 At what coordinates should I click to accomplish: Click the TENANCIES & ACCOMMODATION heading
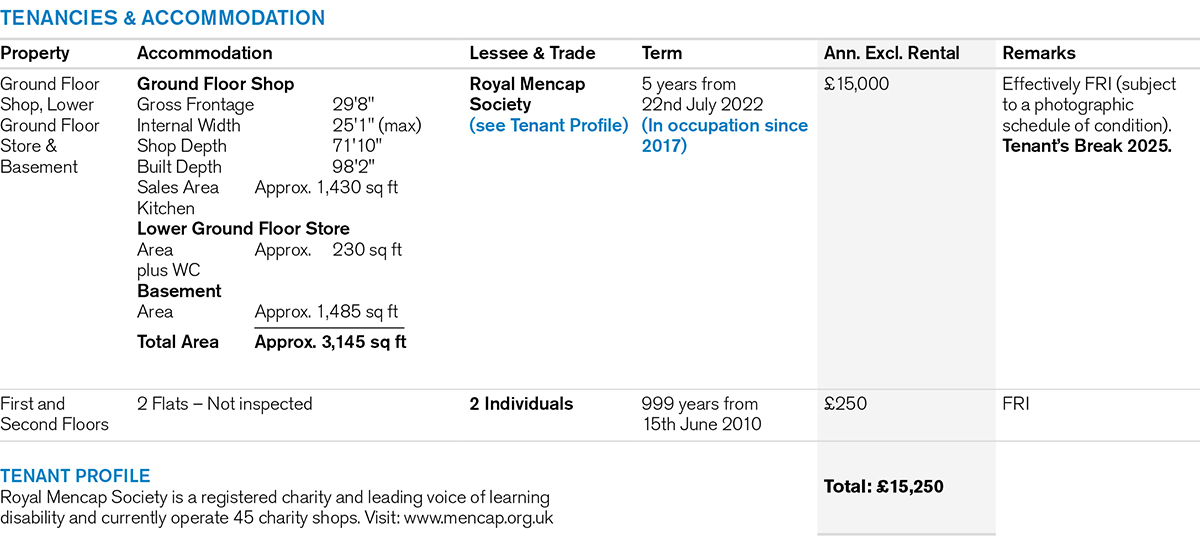point(162,18)
